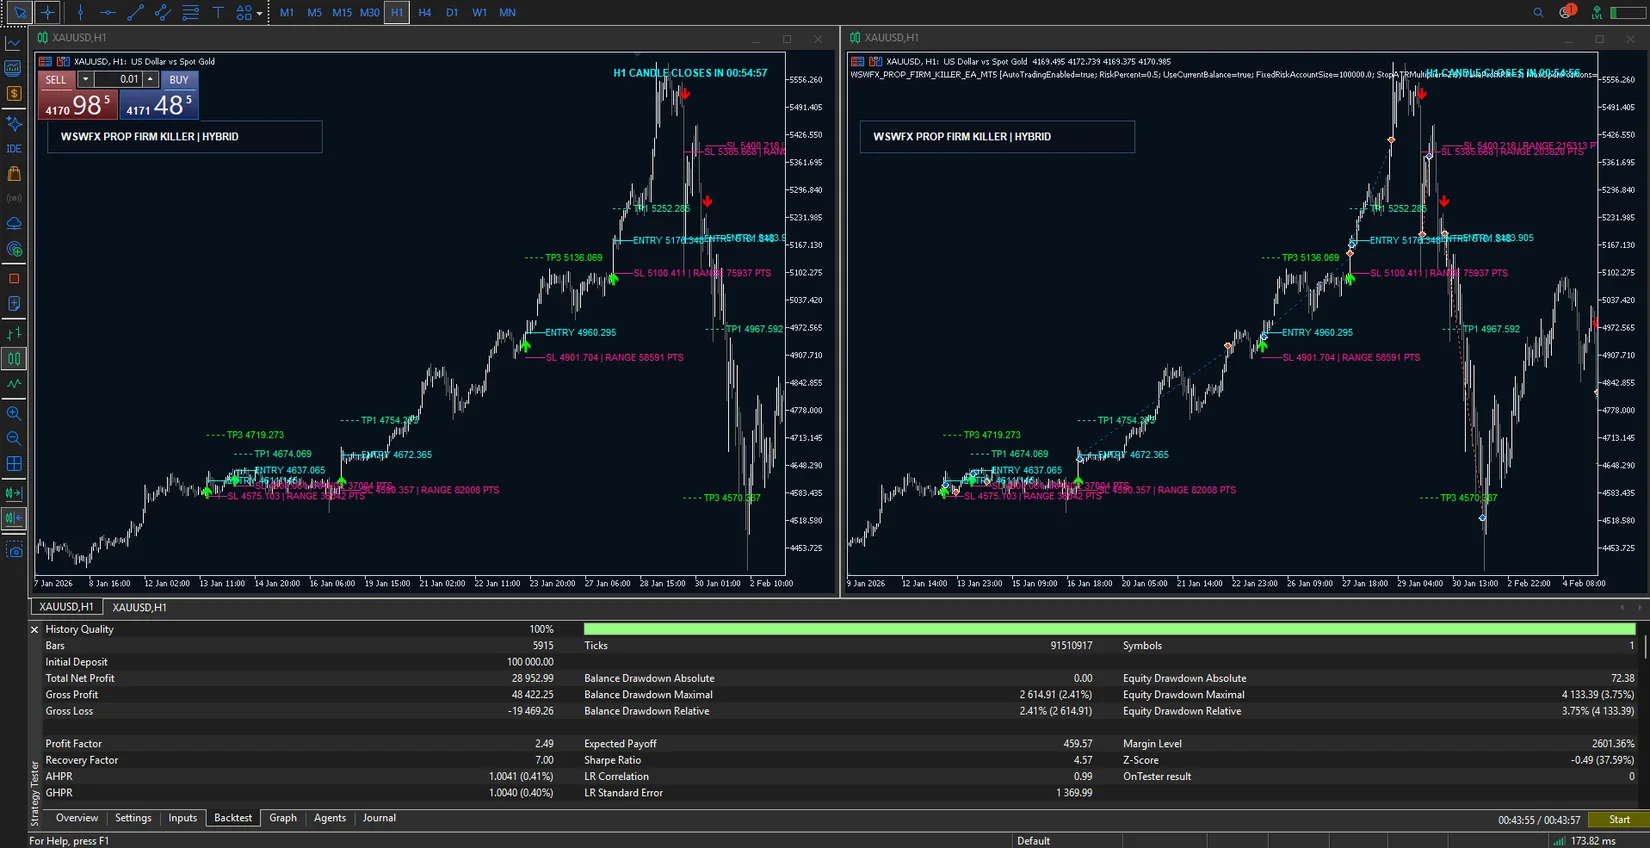Toggle chart auto scroll to end
Image resolution: width=1650 pixels, height=848 pixels.
(14, 493)
